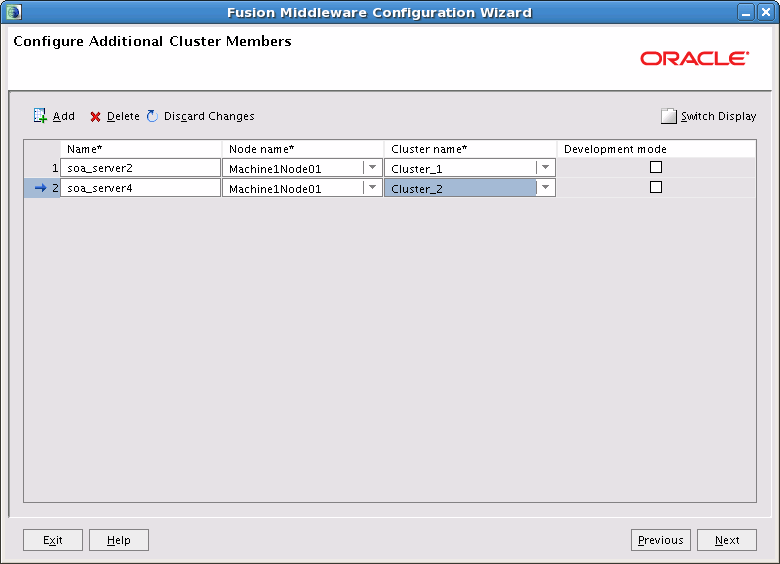Click the highlighted Cluster_2 value
Image resolution: width=780 pixels, height=564 pixels.
[x=417, y=189]
